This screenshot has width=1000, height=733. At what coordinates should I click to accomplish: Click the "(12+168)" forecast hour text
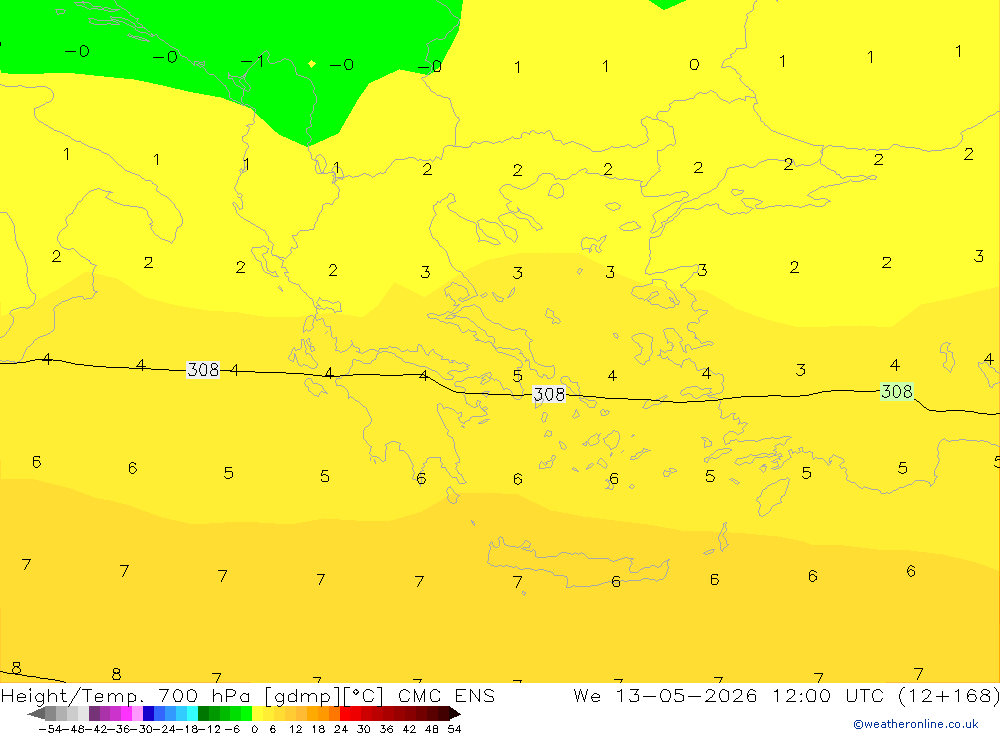(x=949, y=696)
